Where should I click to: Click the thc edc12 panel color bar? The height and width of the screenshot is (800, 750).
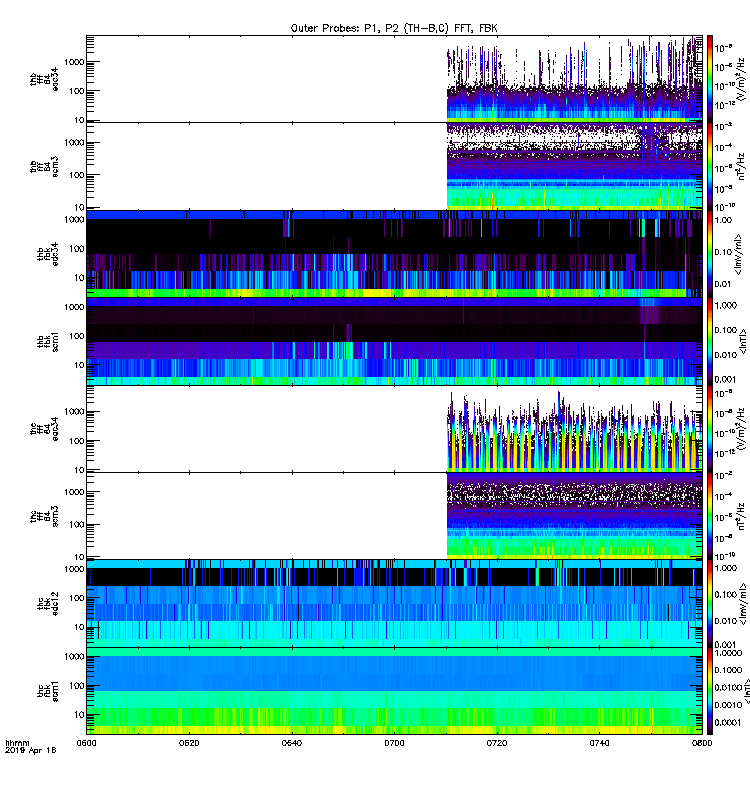coord(710,604)
